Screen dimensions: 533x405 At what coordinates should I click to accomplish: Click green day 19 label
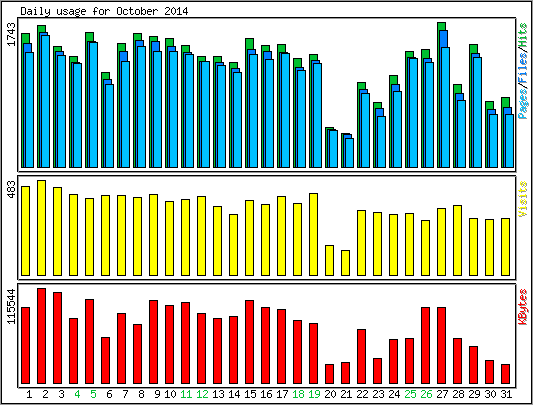[x=314, y=394]
